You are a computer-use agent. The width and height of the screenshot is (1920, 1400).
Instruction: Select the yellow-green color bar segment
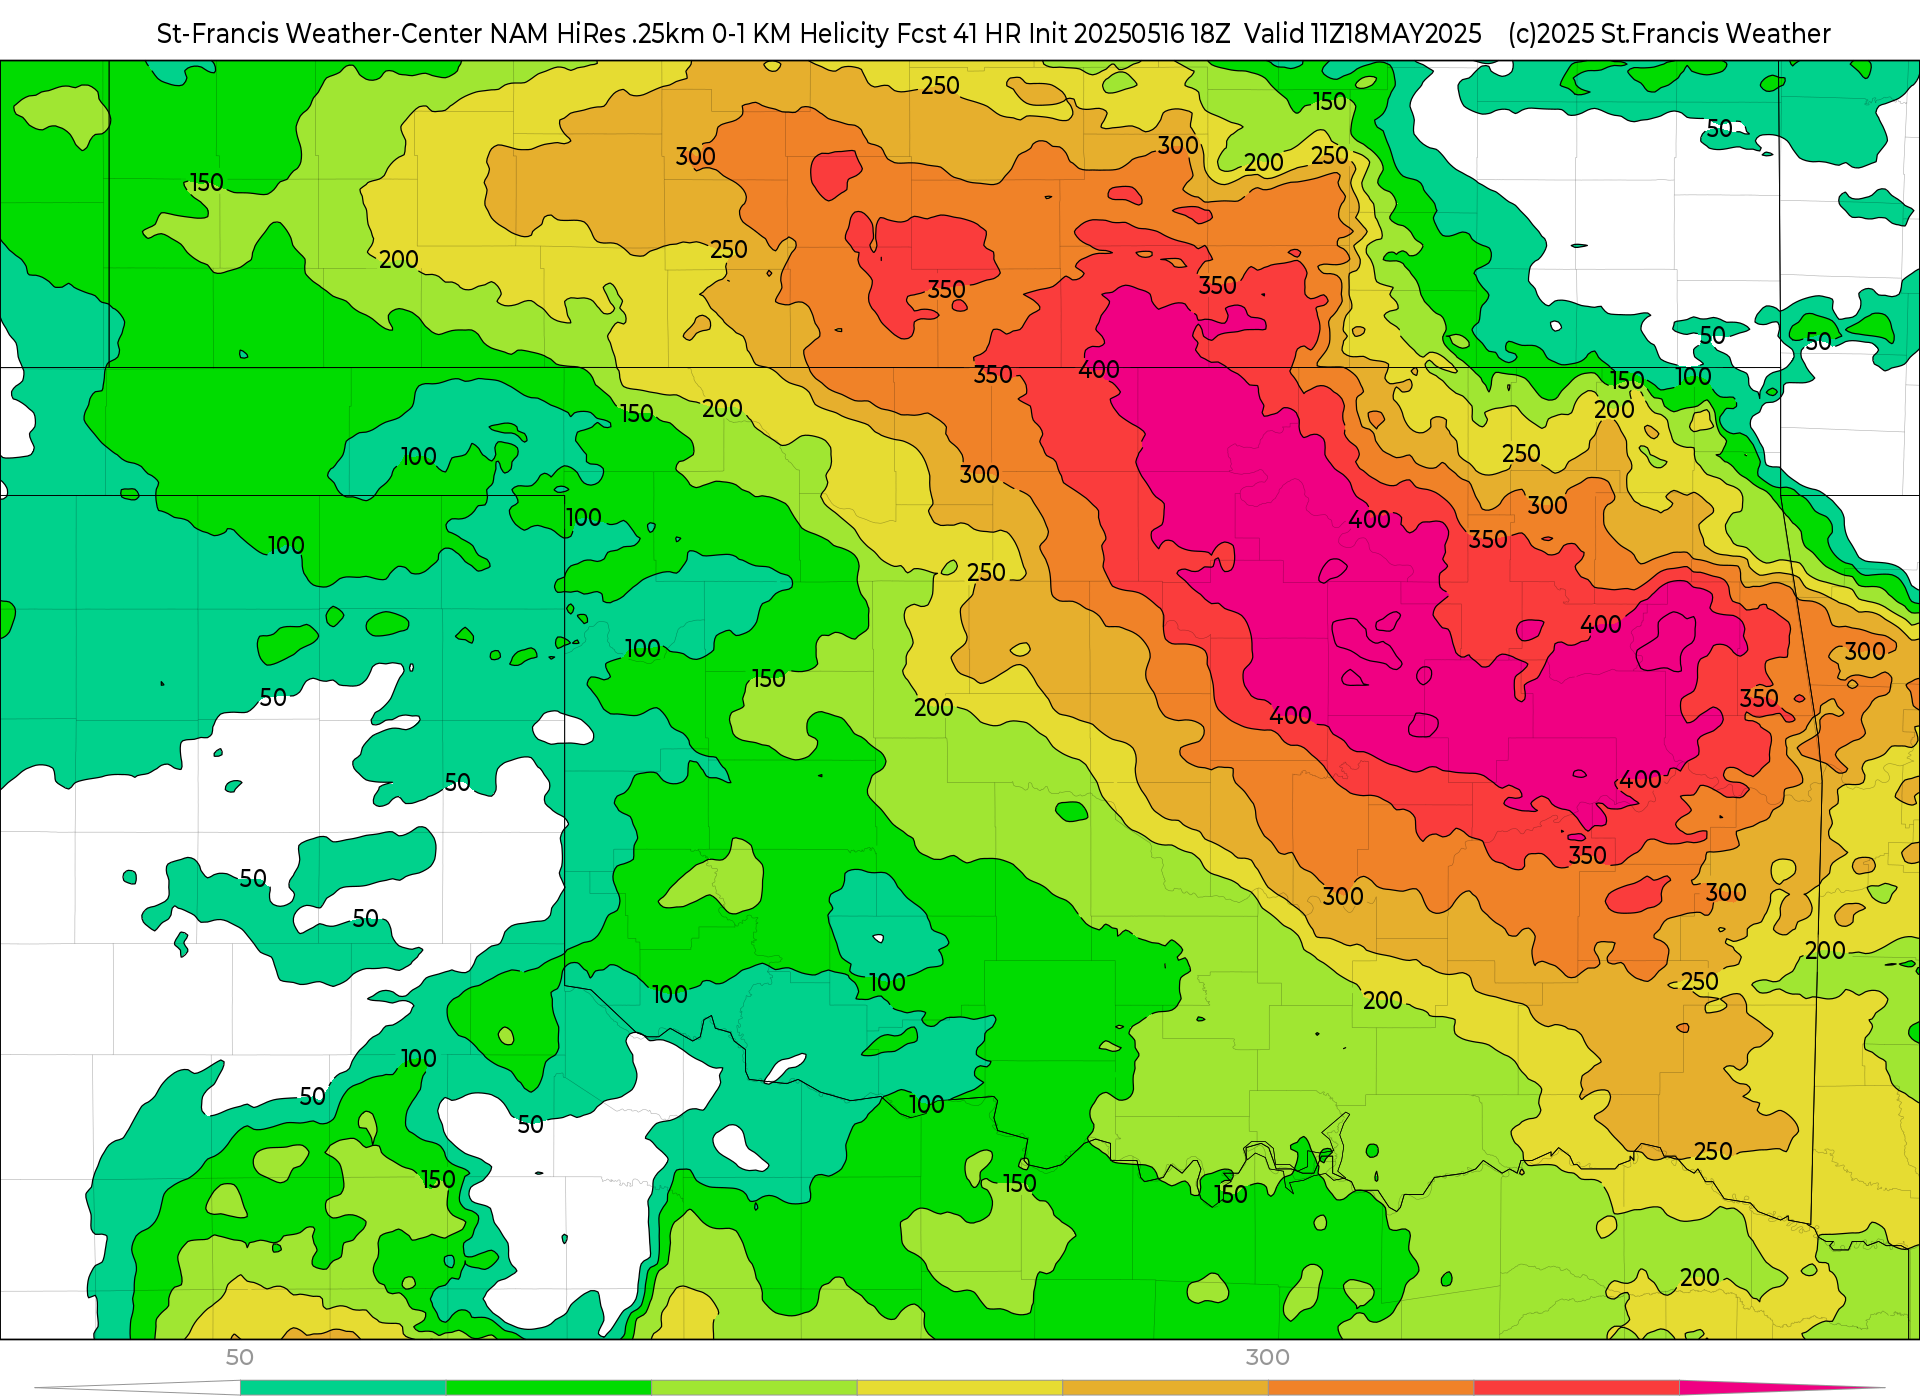coord(754,1388)
